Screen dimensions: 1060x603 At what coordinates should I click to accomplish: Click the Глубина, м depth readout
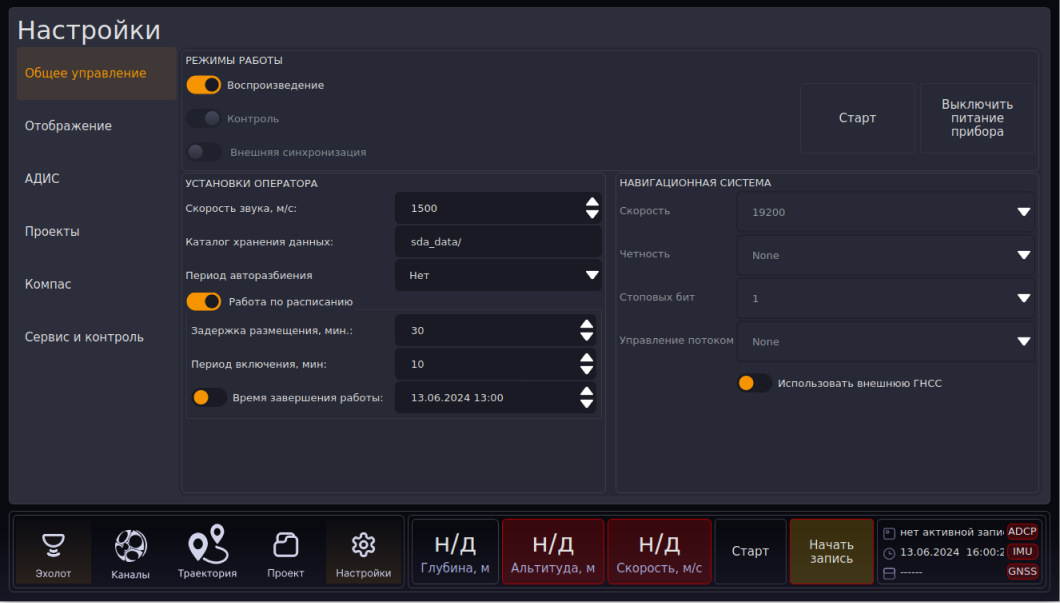(x=455, y=552)
